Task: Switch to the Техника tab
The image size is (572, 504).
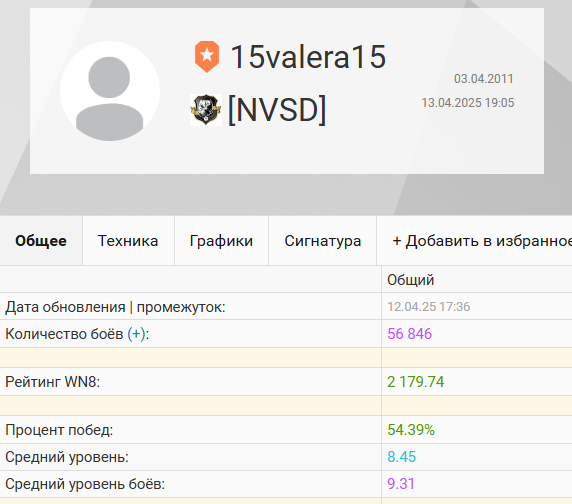Action: [128, 241]
